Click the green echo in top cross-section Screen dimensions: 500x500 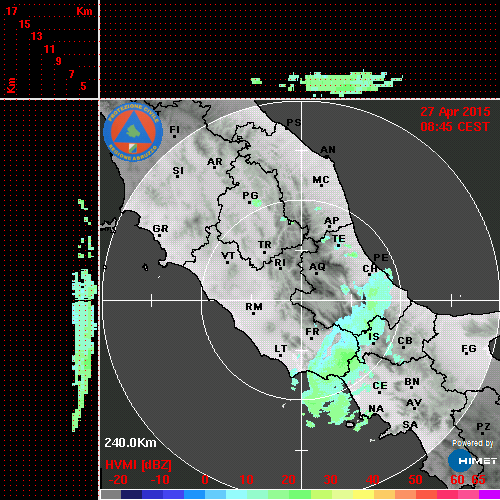(x=343, y=82)
